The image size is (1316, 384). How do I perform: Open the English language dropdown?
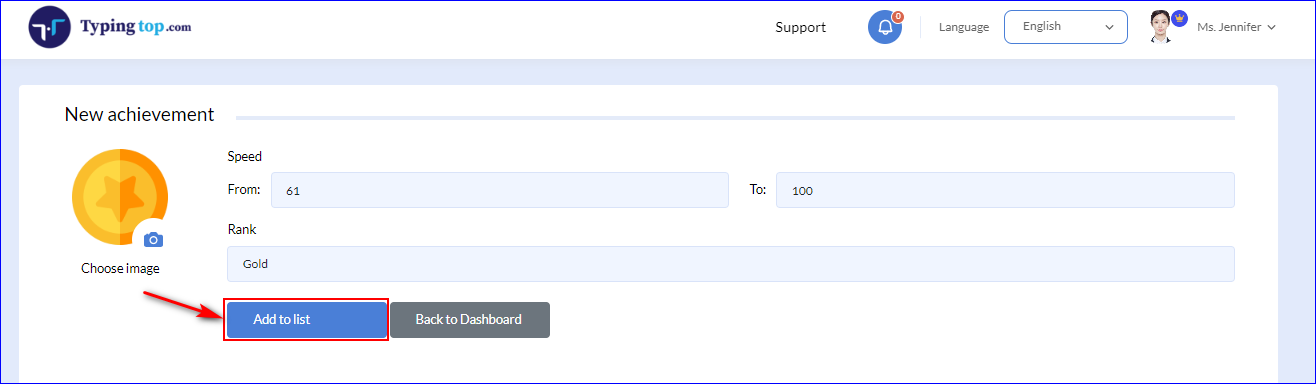(x=1065, y=27)
